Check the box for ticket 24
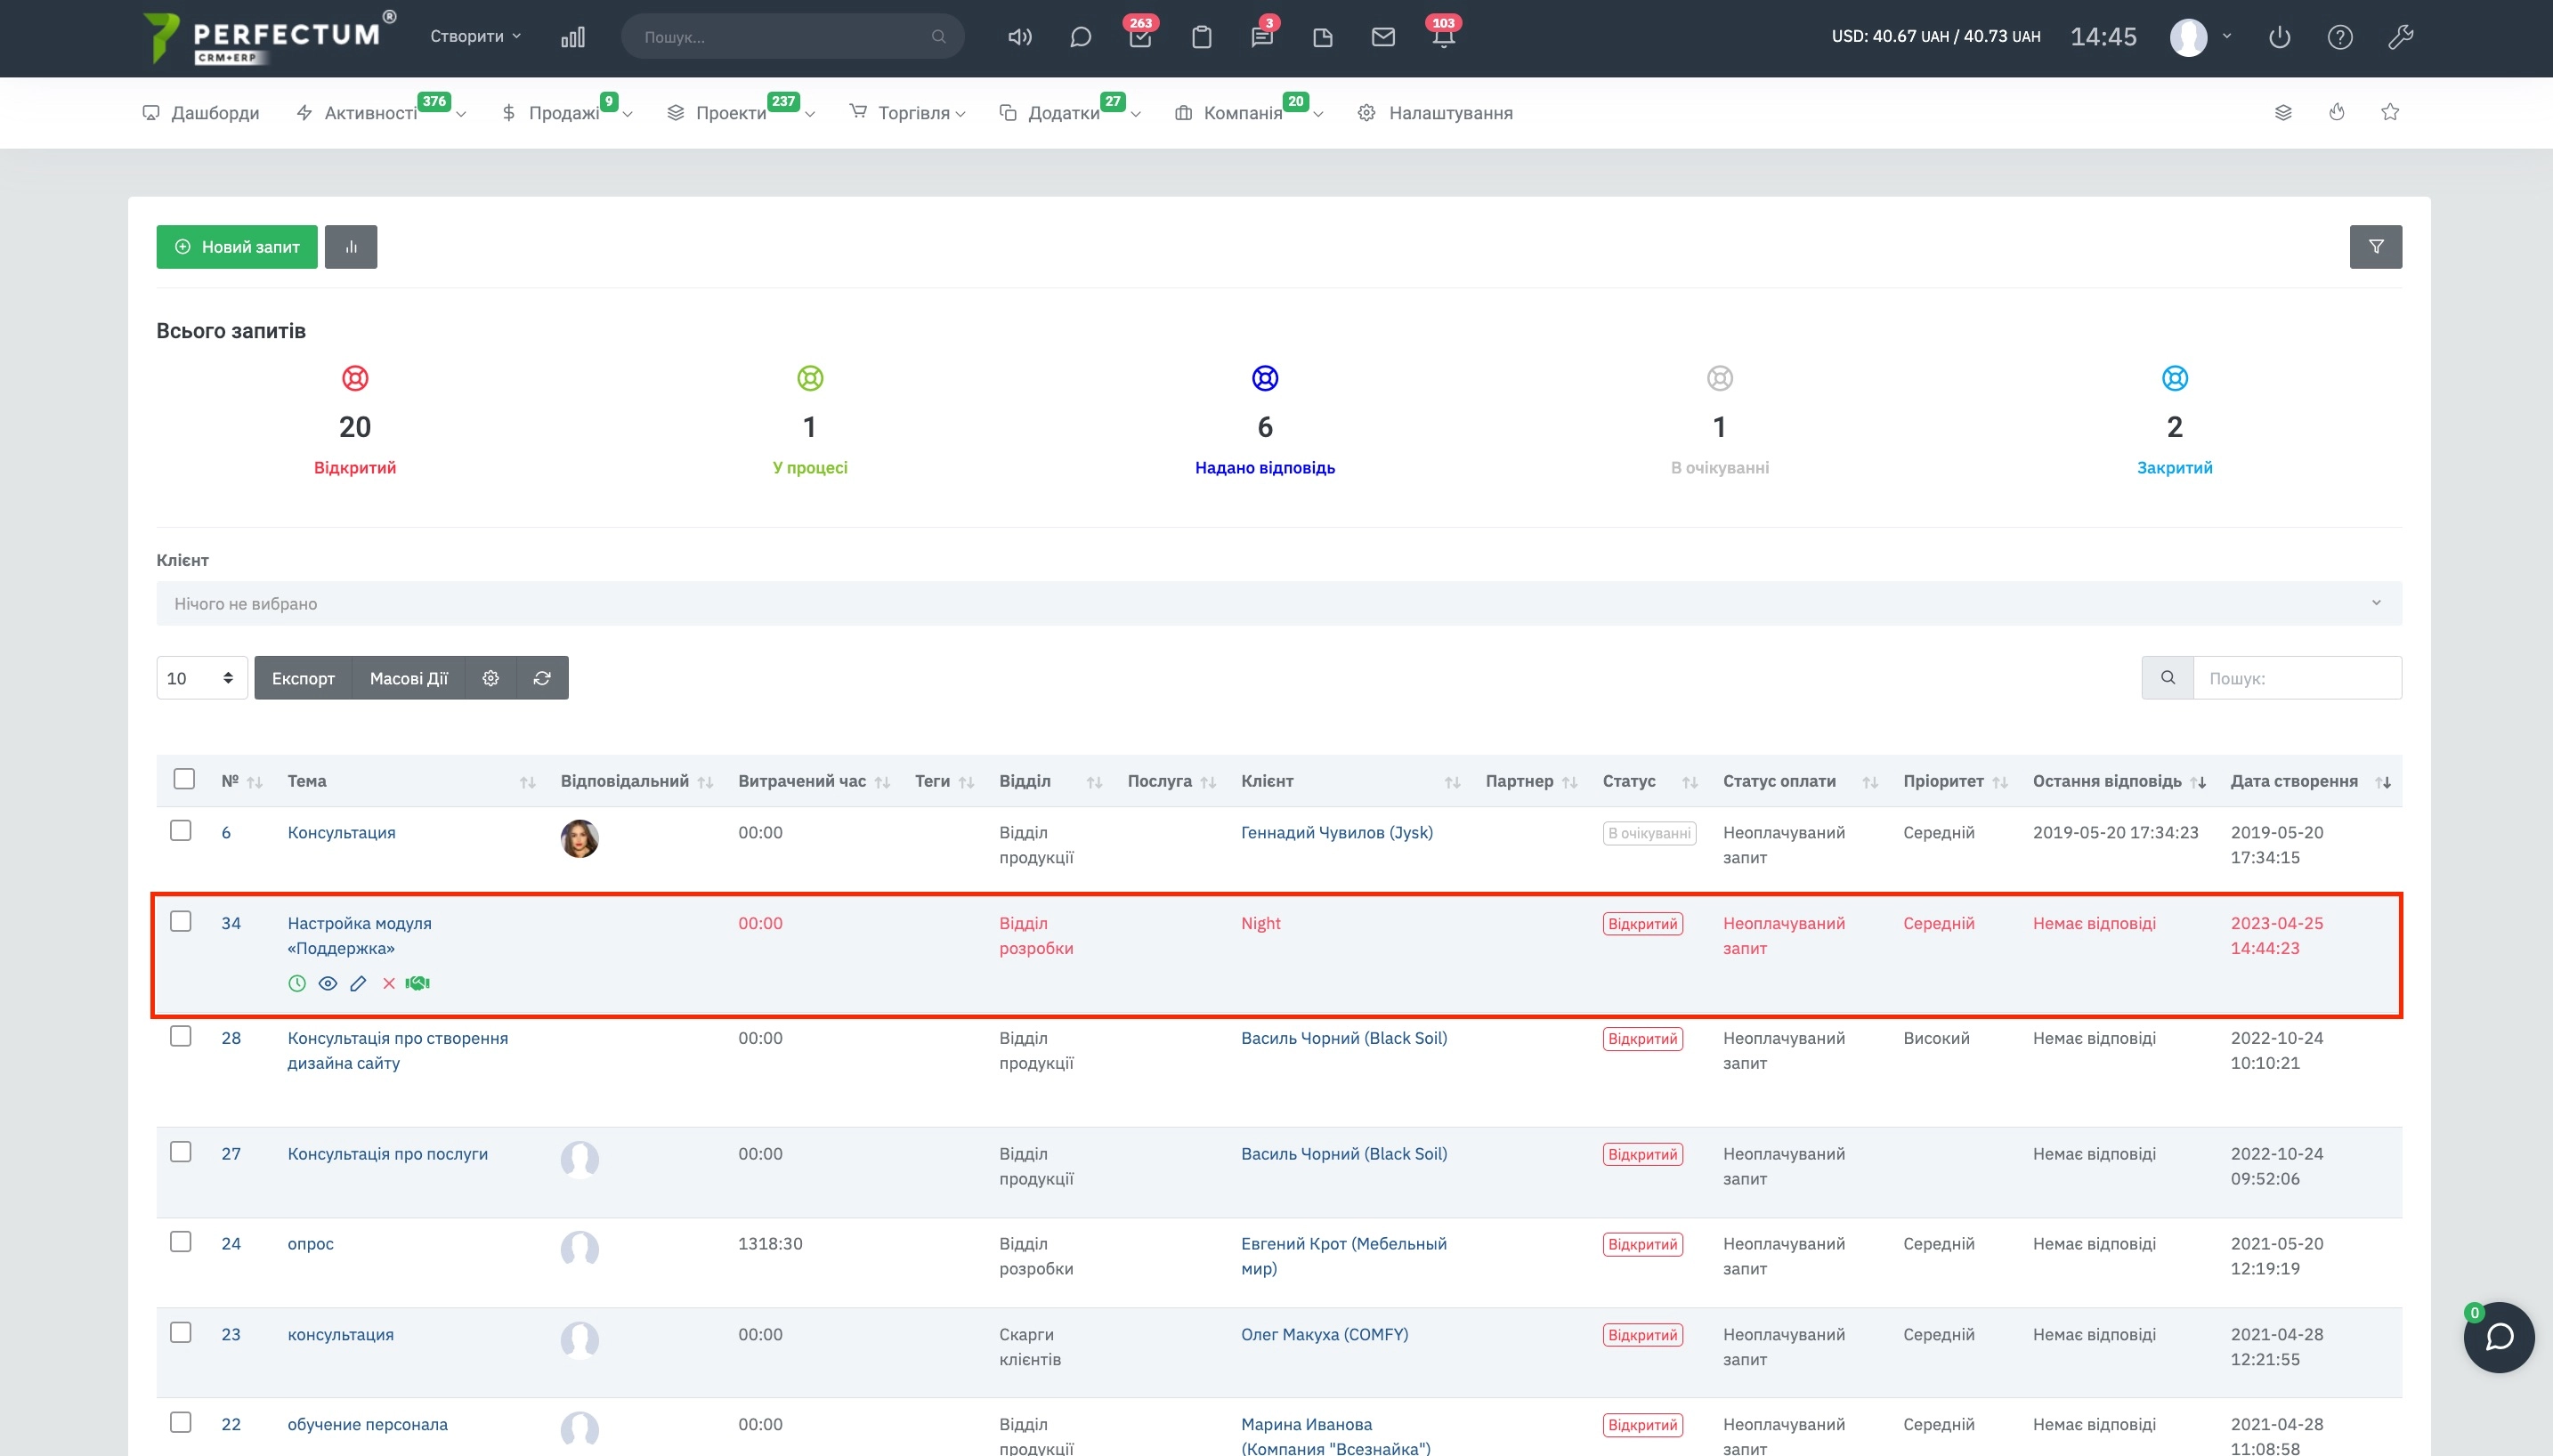Viewport: 2553px width, 1456px height. tap(181, 1242)
